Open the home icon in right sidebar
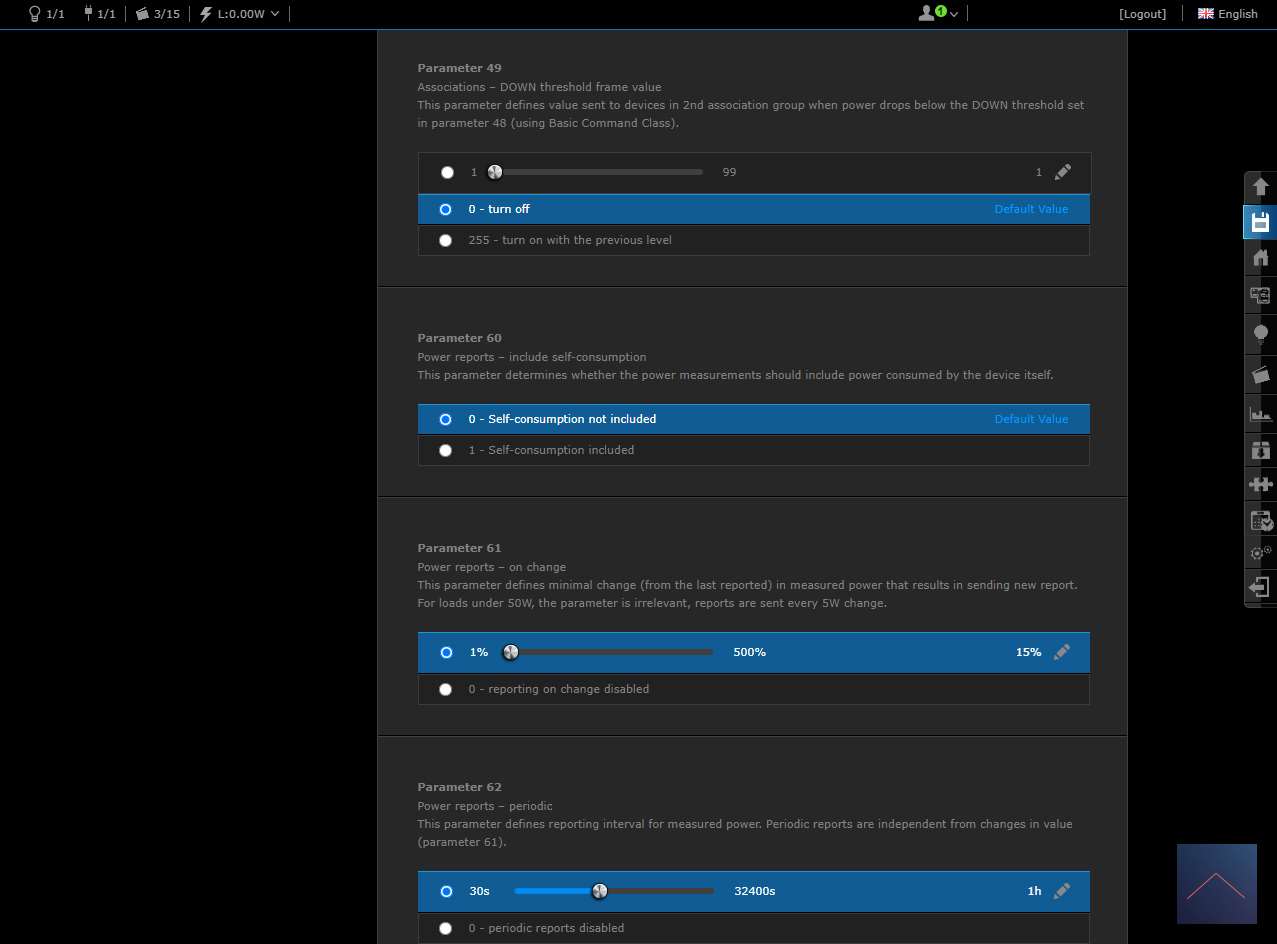Image resolution: width=1277 pixels, height=944 pixels. point(1260,258)
